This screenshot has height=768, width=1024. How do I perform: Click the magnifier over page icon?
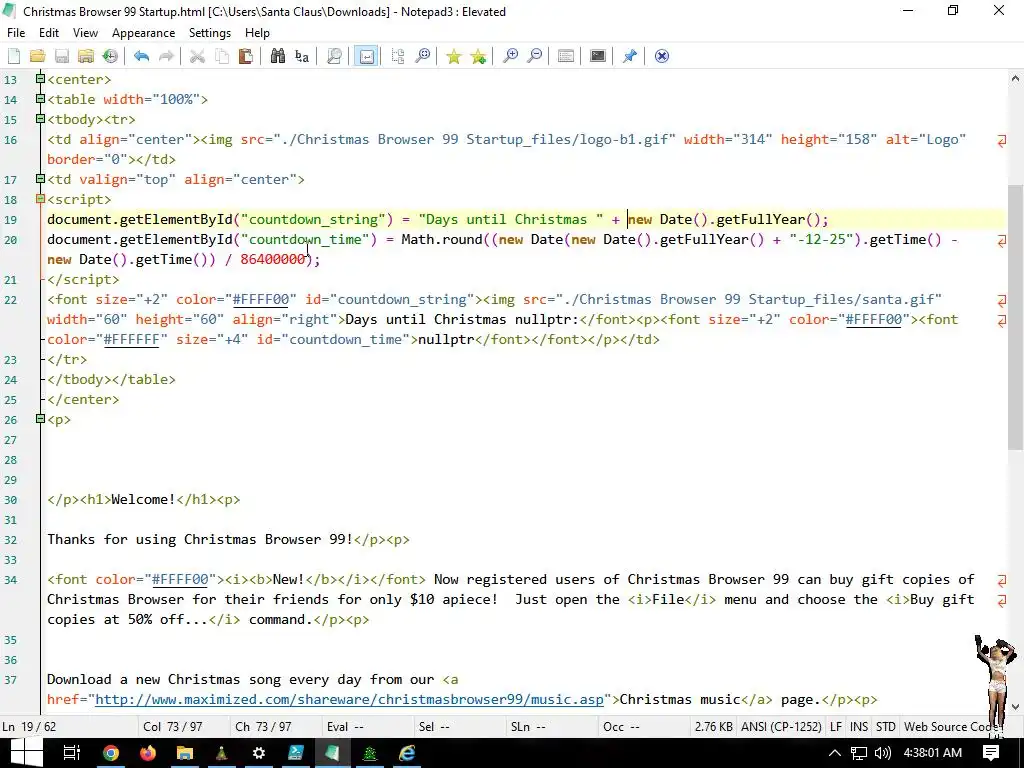(334, 56)
